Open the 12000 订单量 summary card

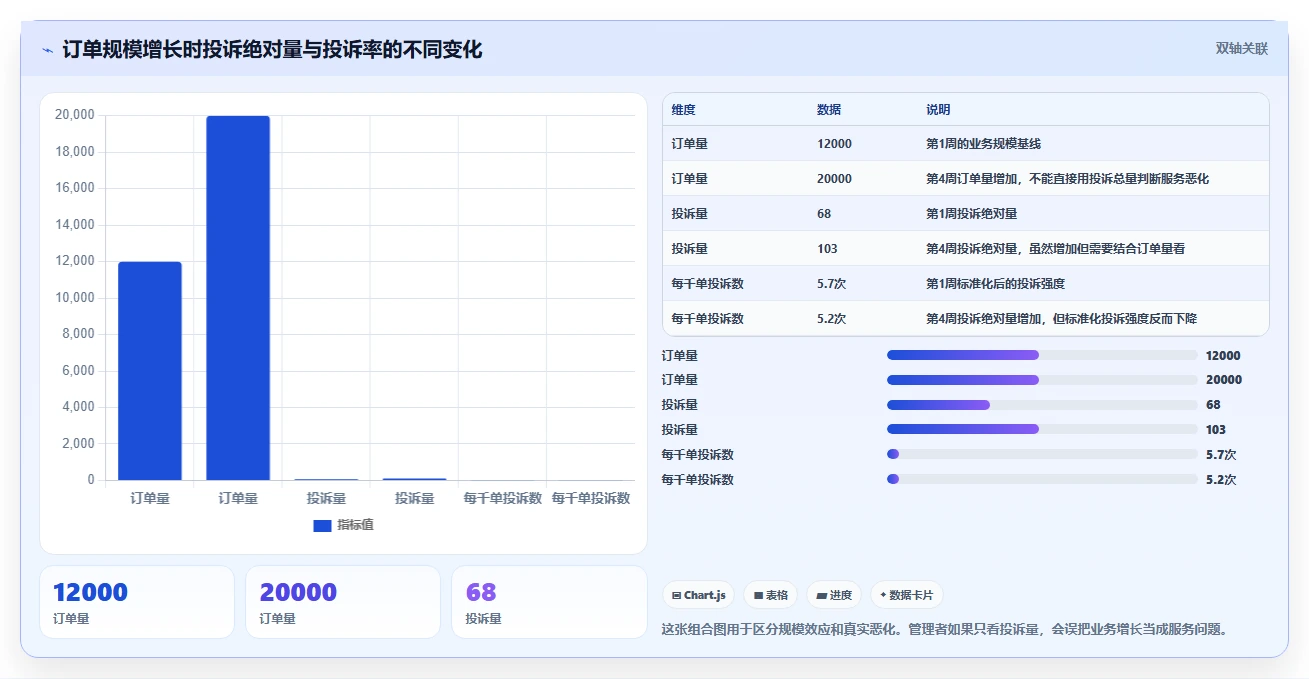click(137, 602)
